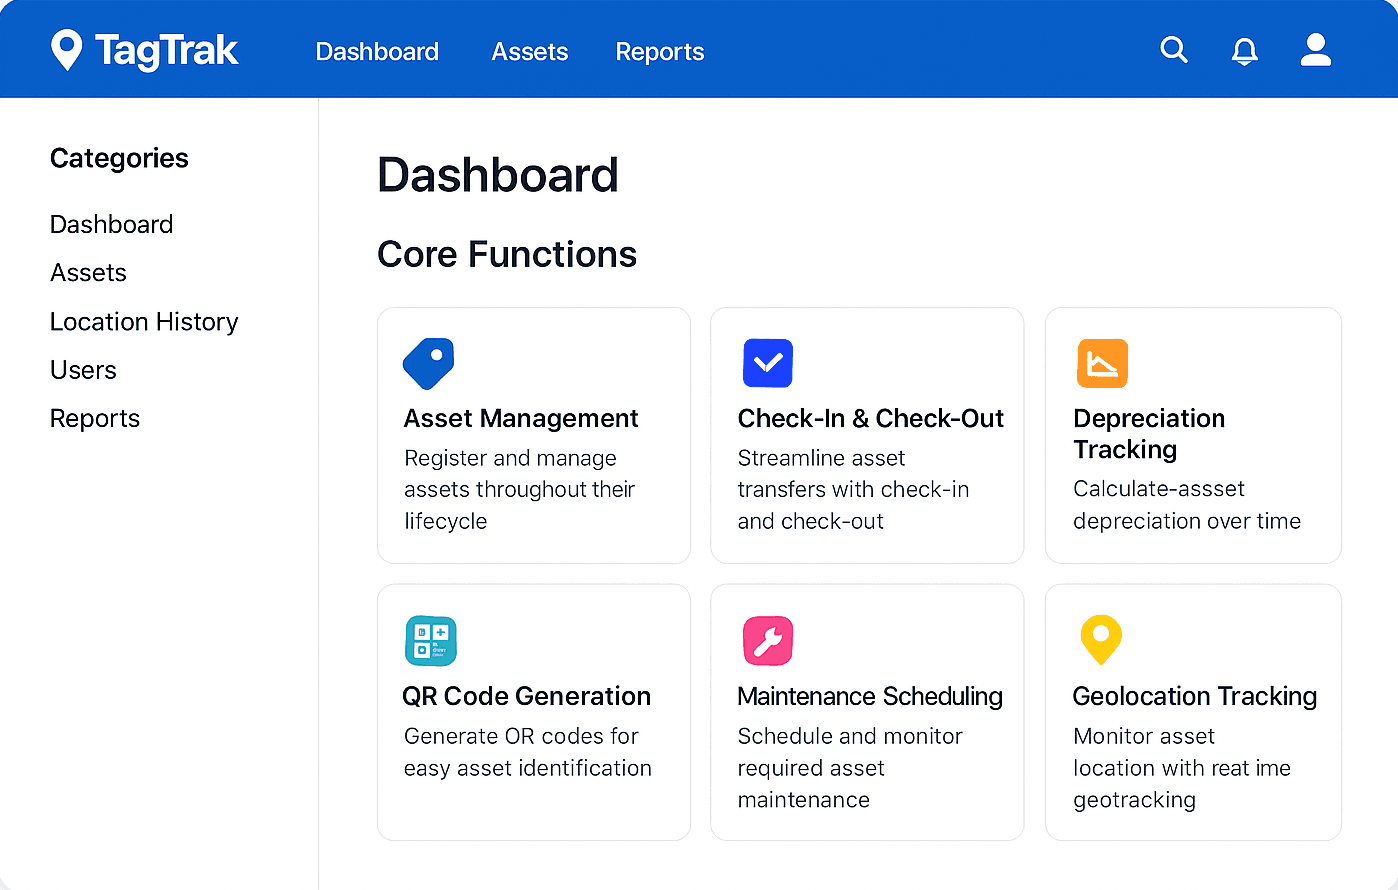Click the orange Depreciation Tracking chart icon
Screen dimensions: 1398x890
(x=1102, y=363)
